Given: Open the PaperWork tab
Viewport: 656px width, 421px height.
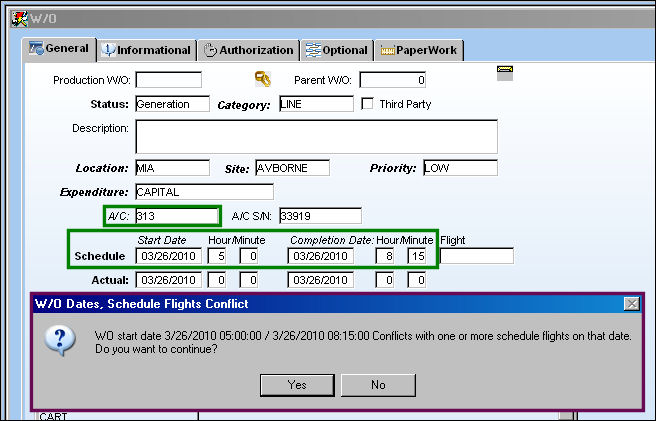Looking at the screenshot, I should (419, 50).
